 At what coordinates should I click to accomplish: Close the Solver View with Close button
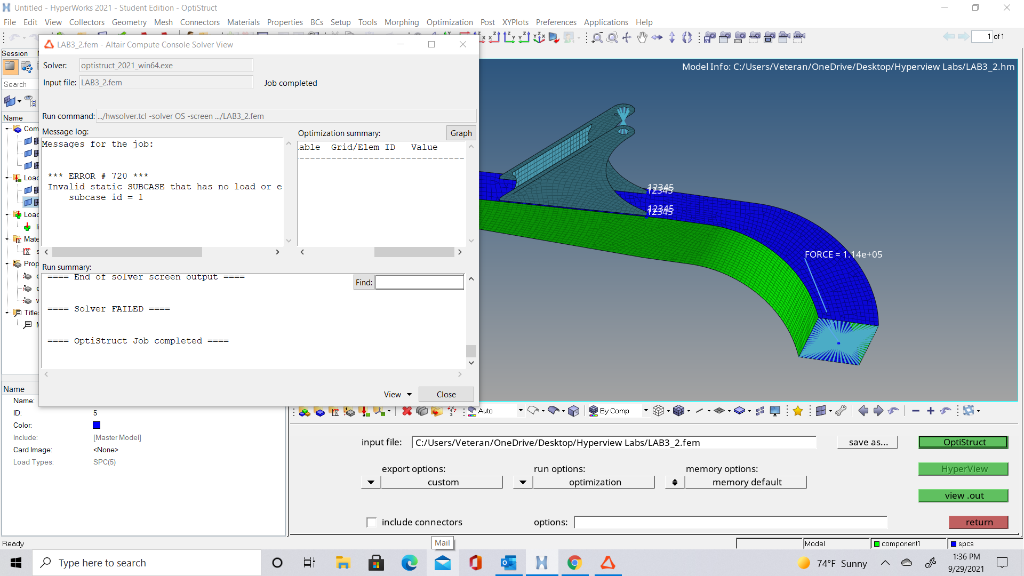tap(446, 394)
